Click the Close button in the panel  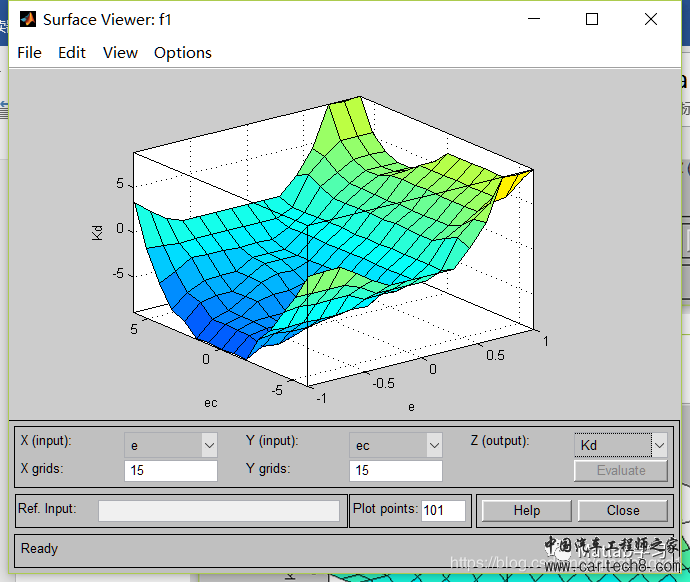coord(623,510)
